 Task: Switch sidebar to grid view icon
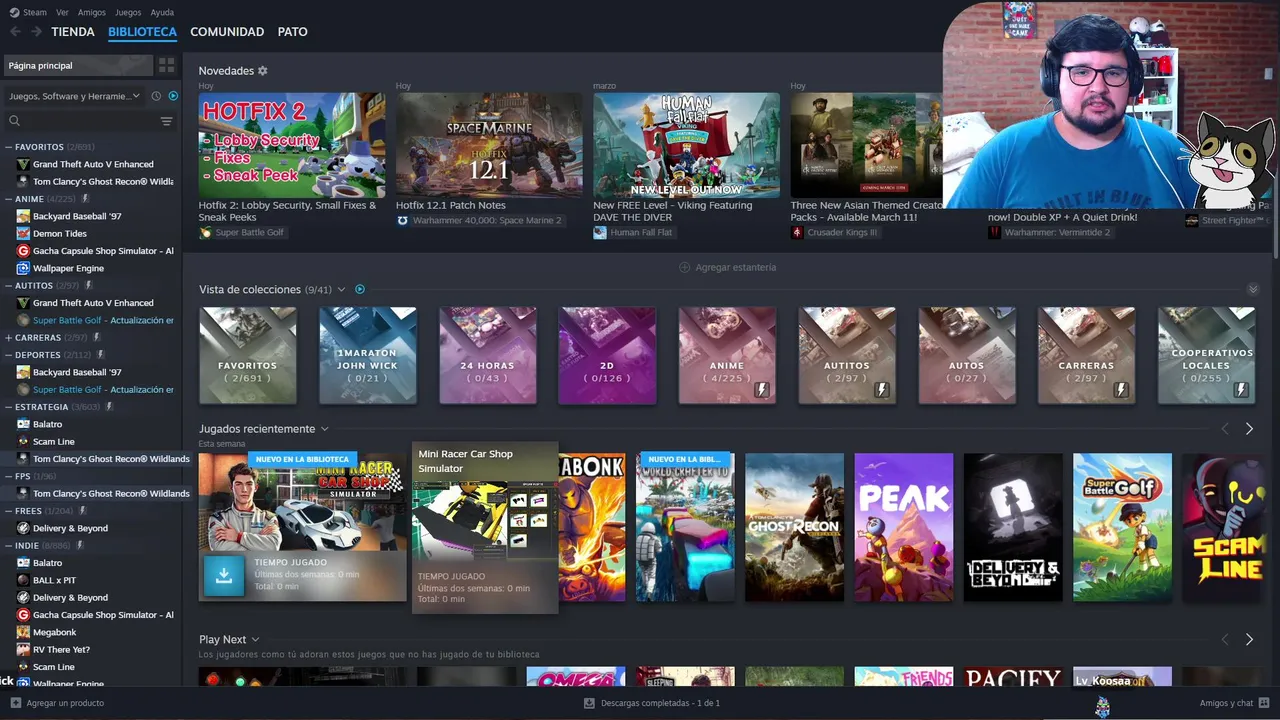coord(166,65)
